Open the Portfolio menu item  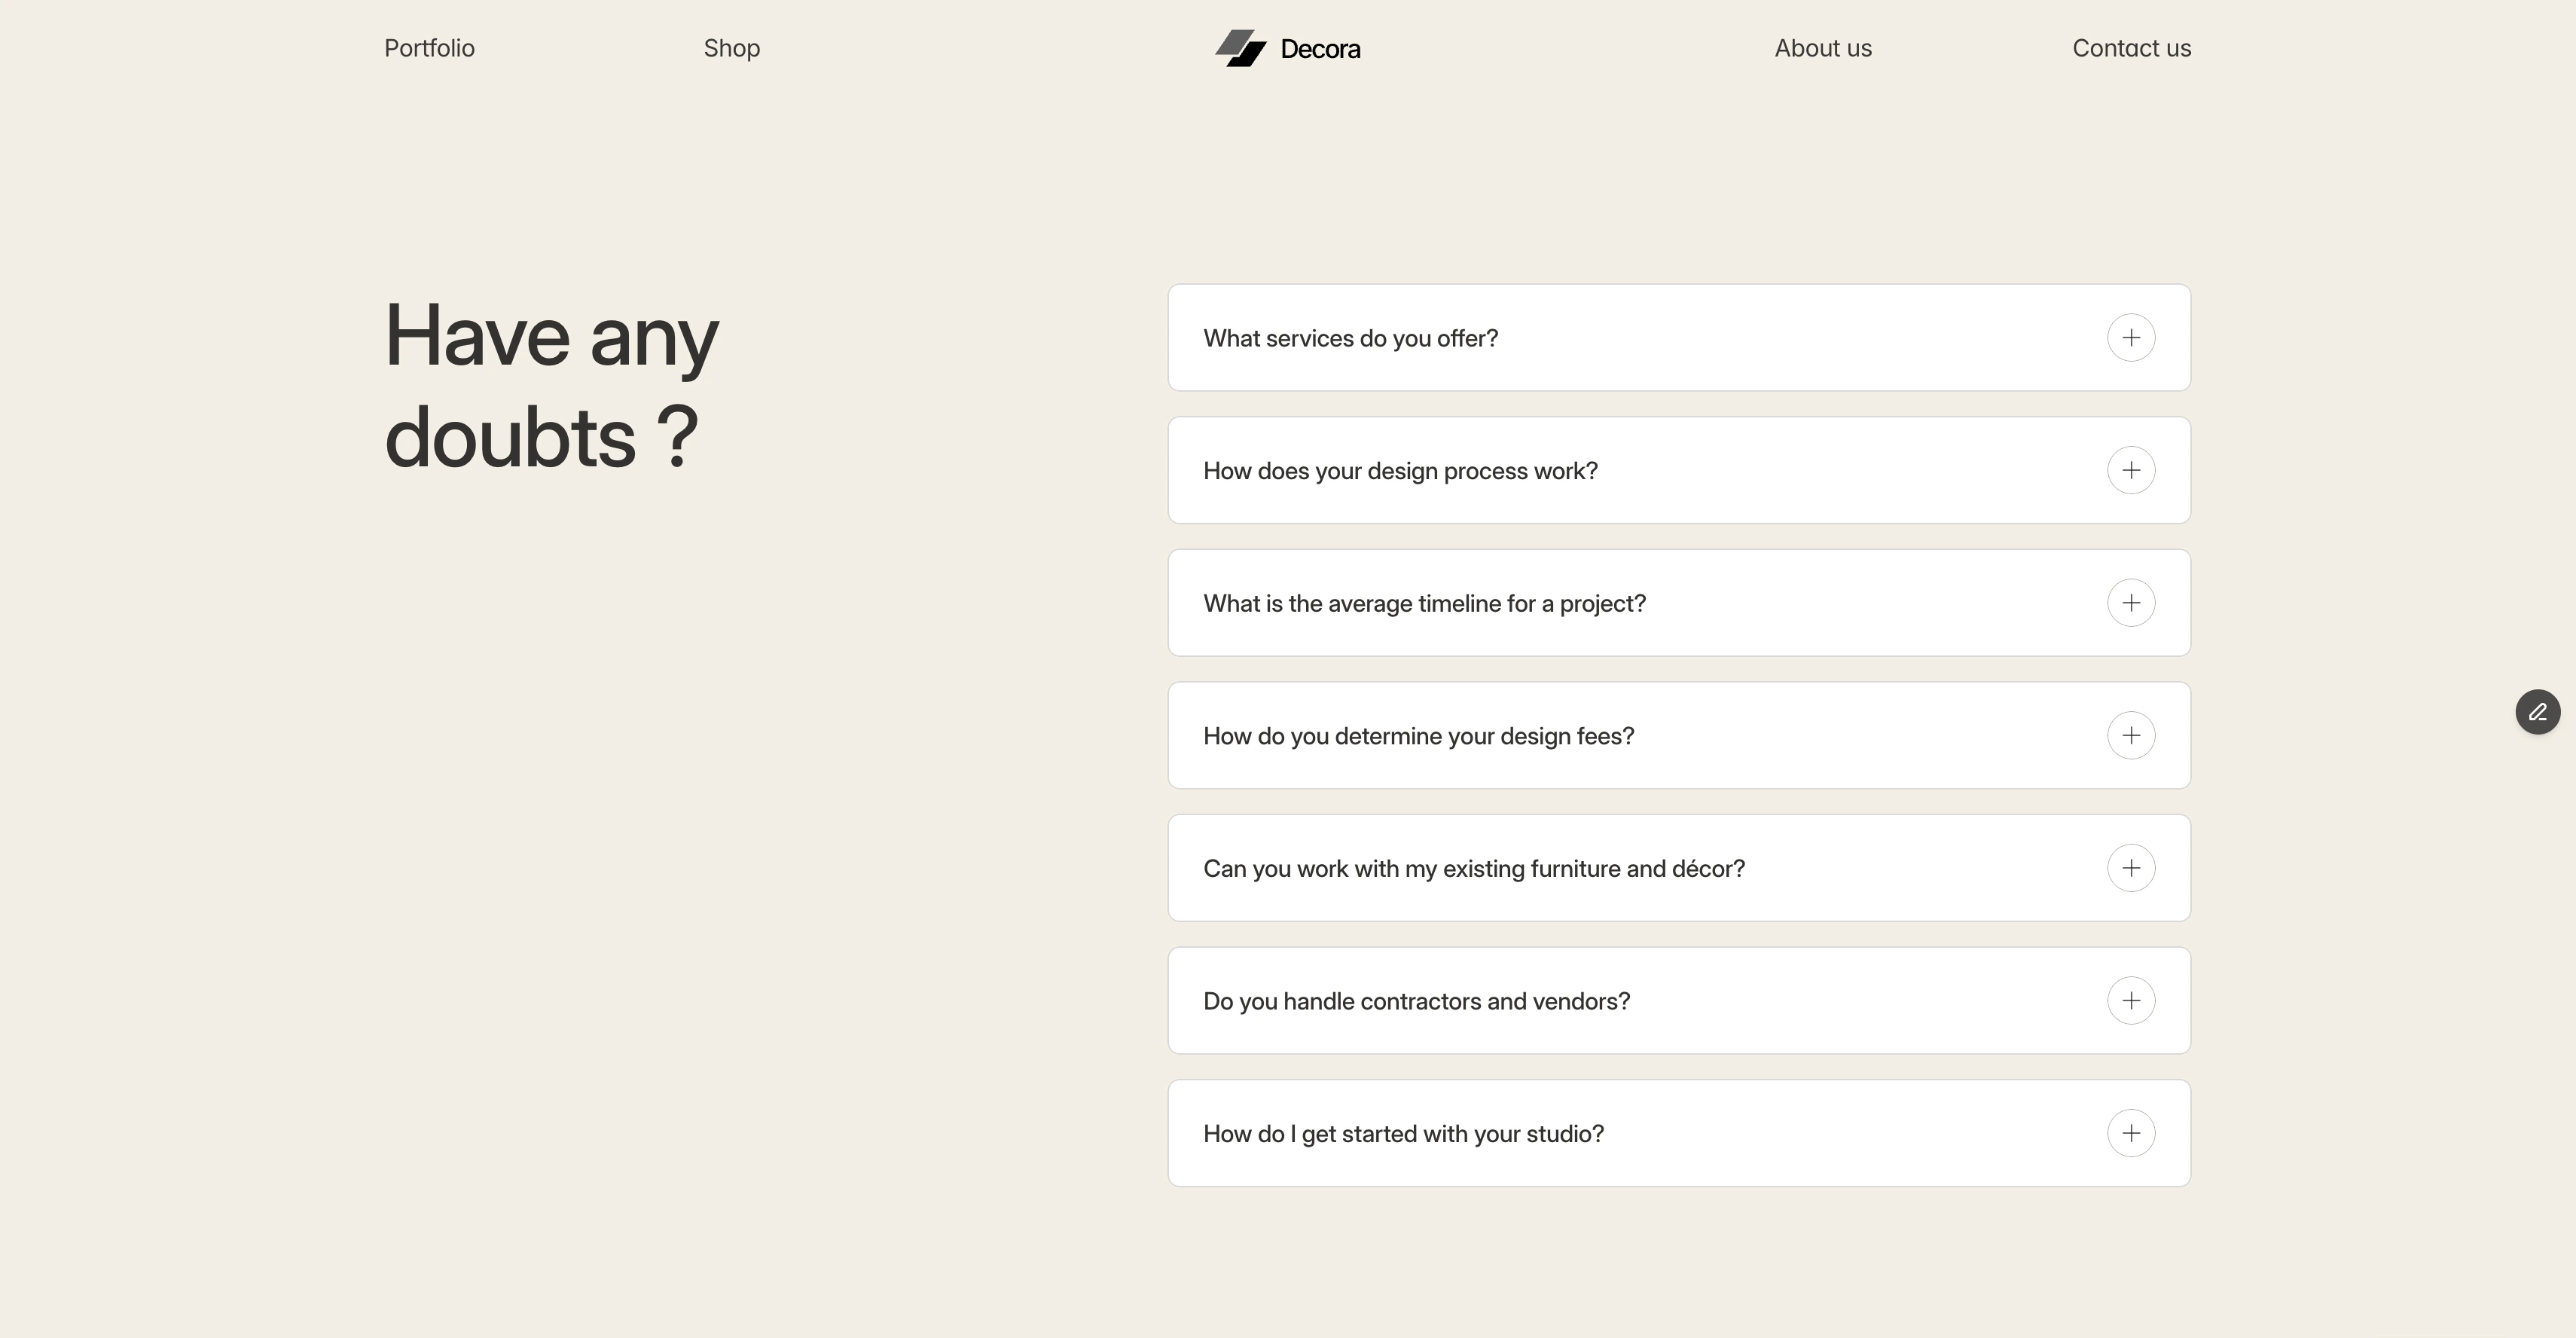(429, 48)
